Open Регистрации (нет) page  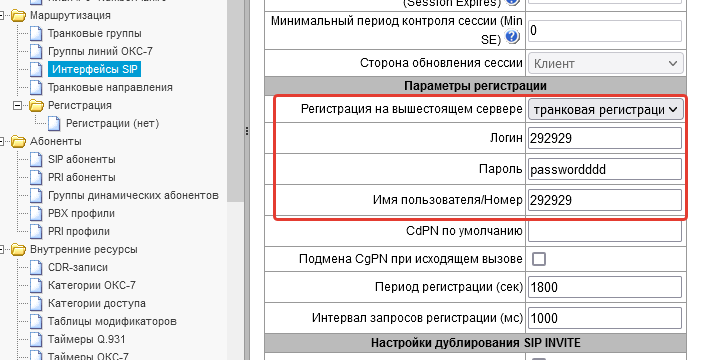click(x=112, y=123)
